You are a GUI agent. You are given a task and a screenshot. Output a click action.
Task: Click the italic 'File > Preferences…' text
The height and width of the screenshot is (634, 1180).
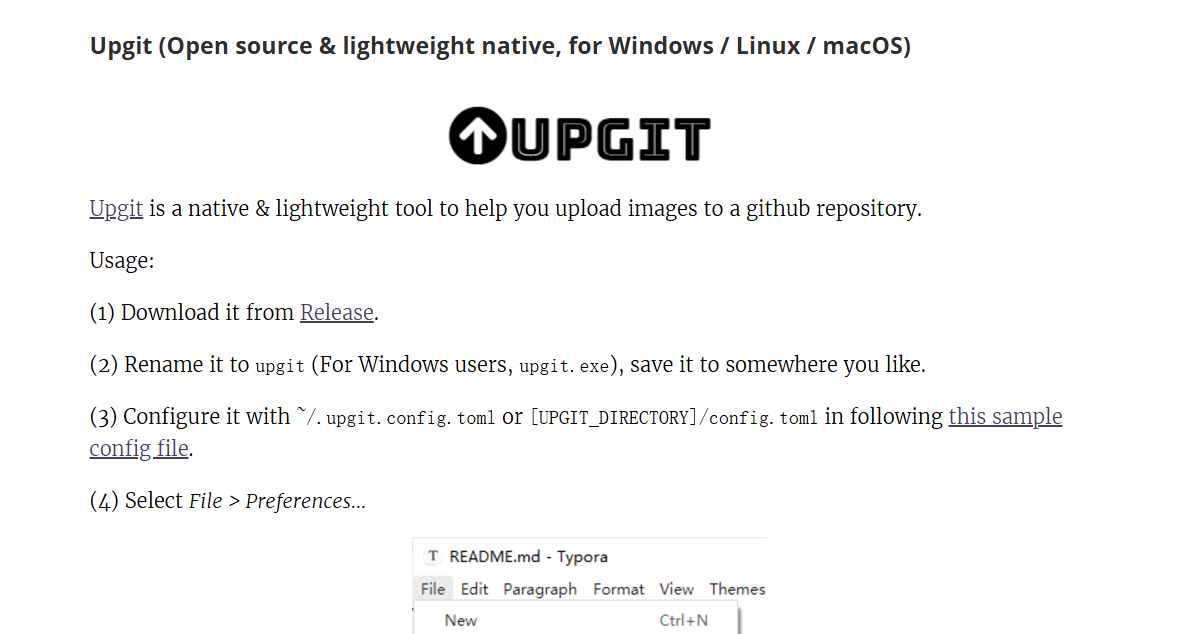(277, 501)
